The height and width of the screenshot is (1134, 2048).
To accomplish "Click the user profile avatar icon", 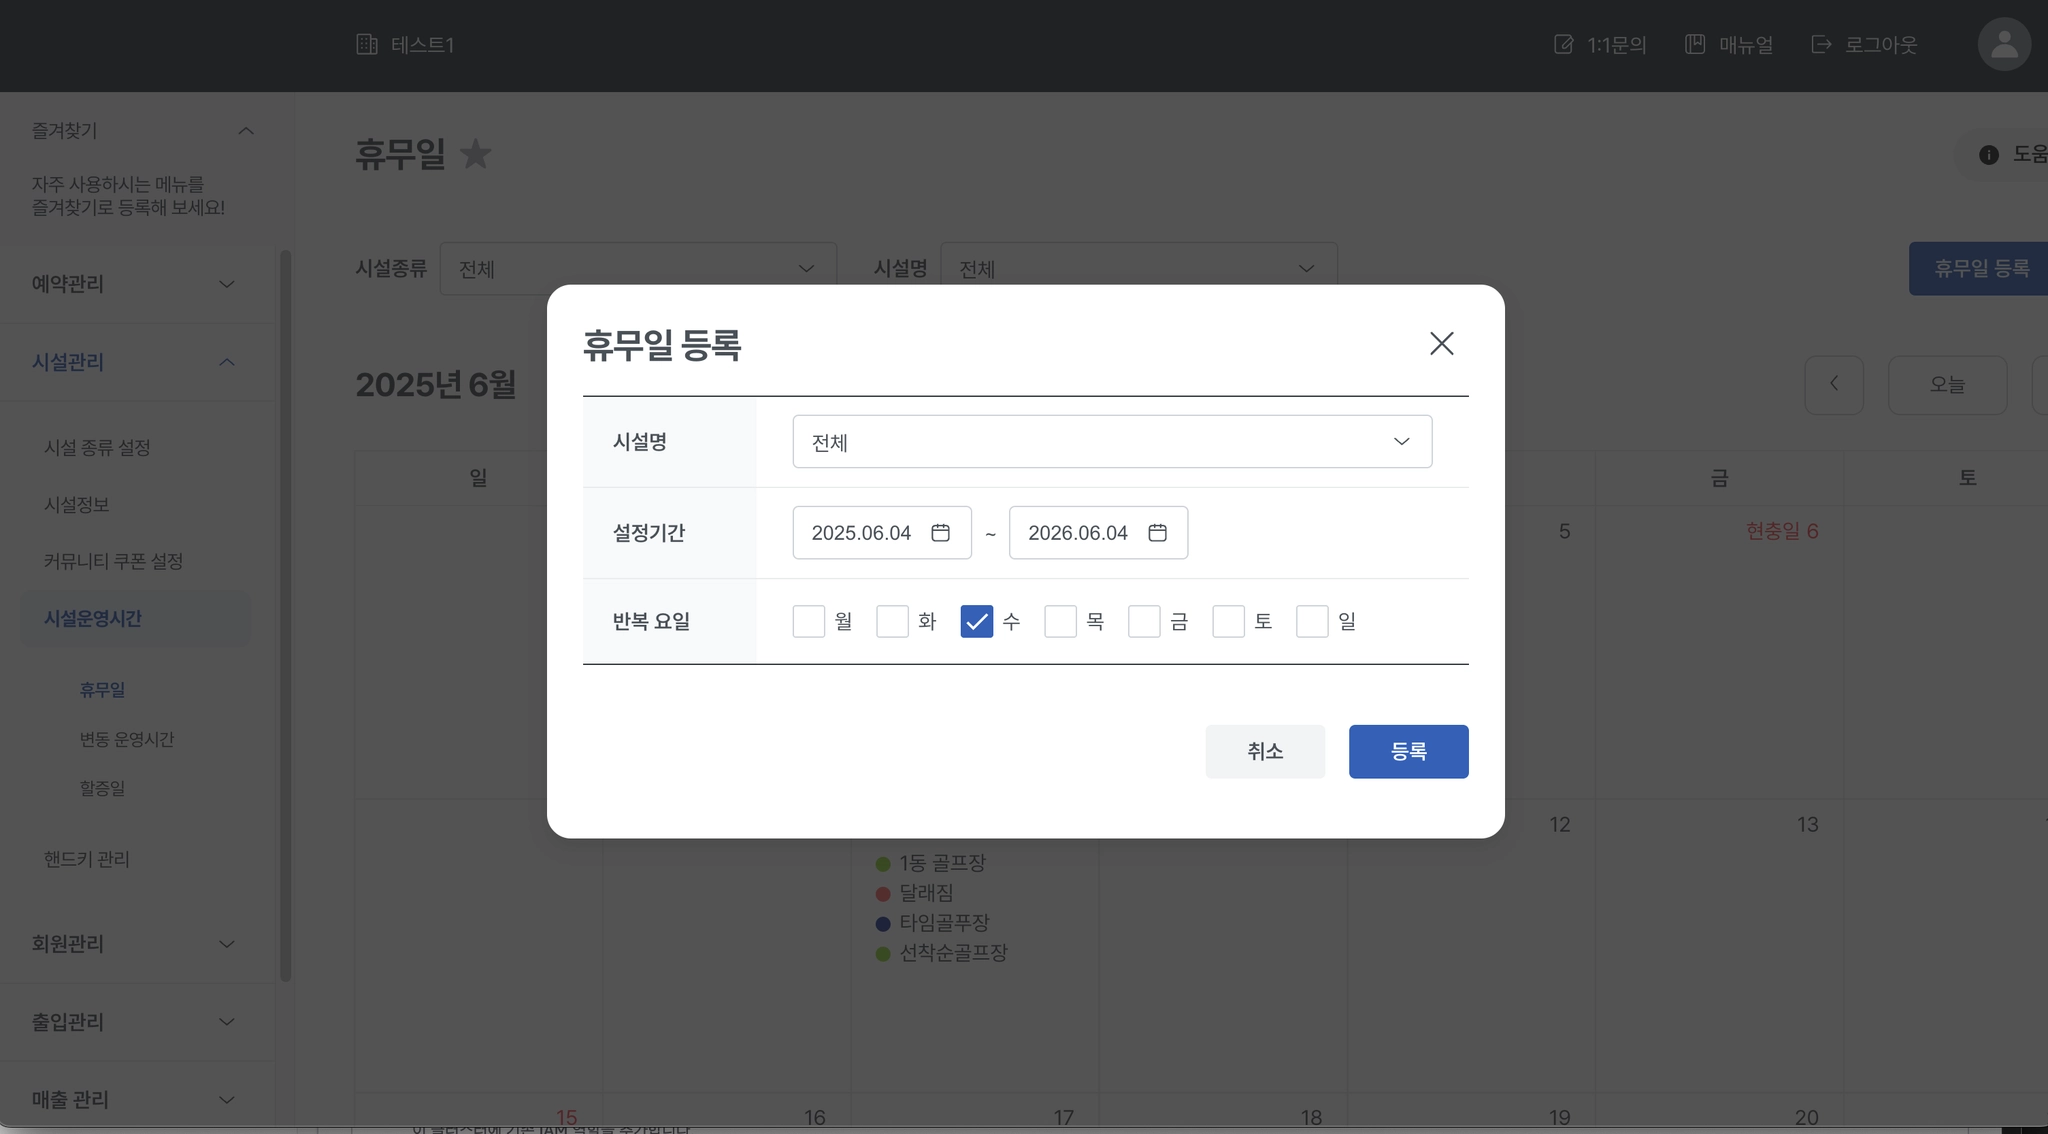I will coord(2003,45).
